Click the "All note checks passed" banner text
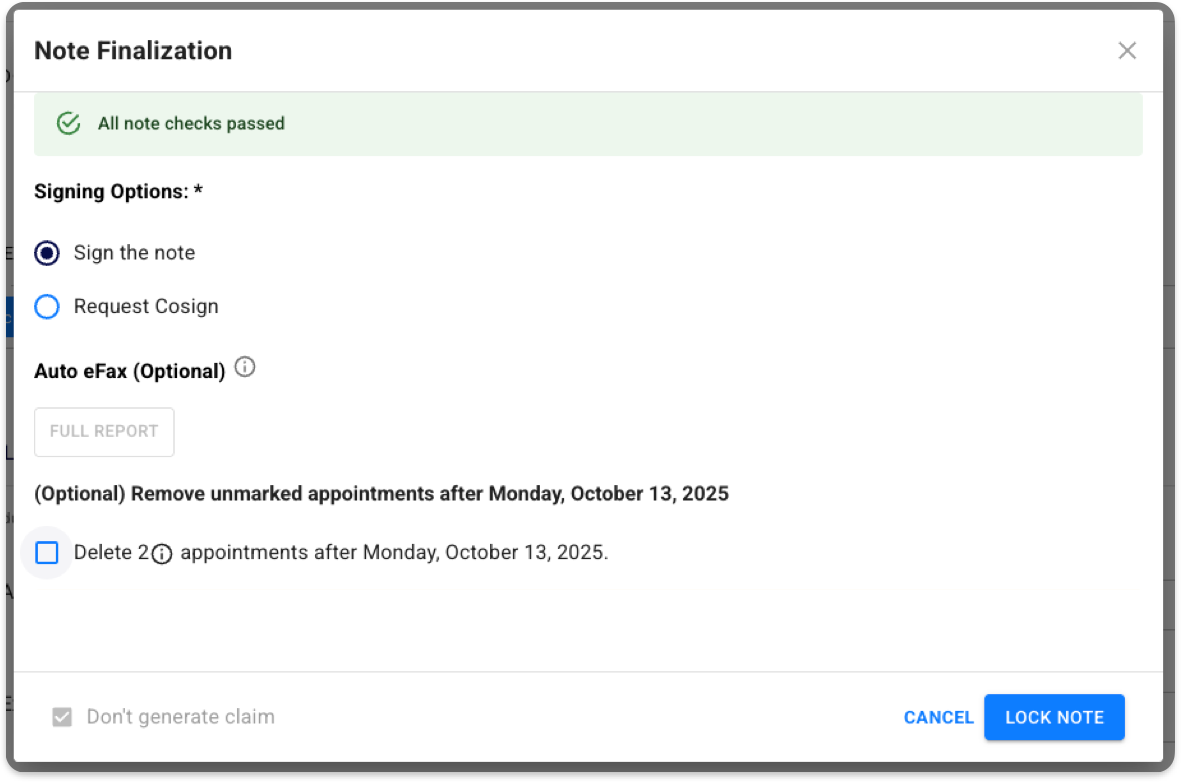Viewport: 1182px width, 782px height. click(191, 124)
